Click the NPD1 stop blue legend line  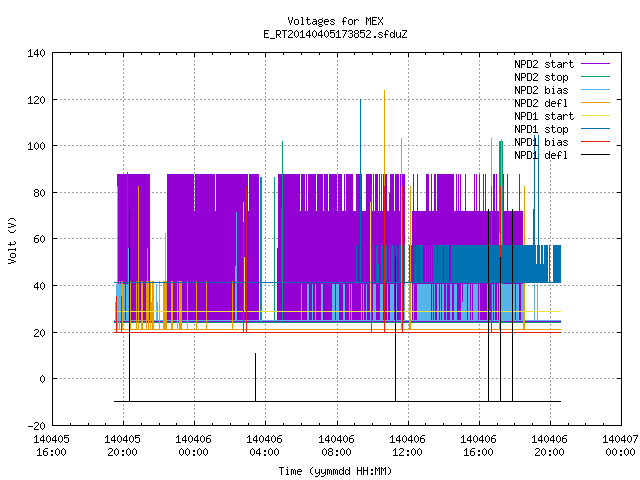tap(596, 129)
